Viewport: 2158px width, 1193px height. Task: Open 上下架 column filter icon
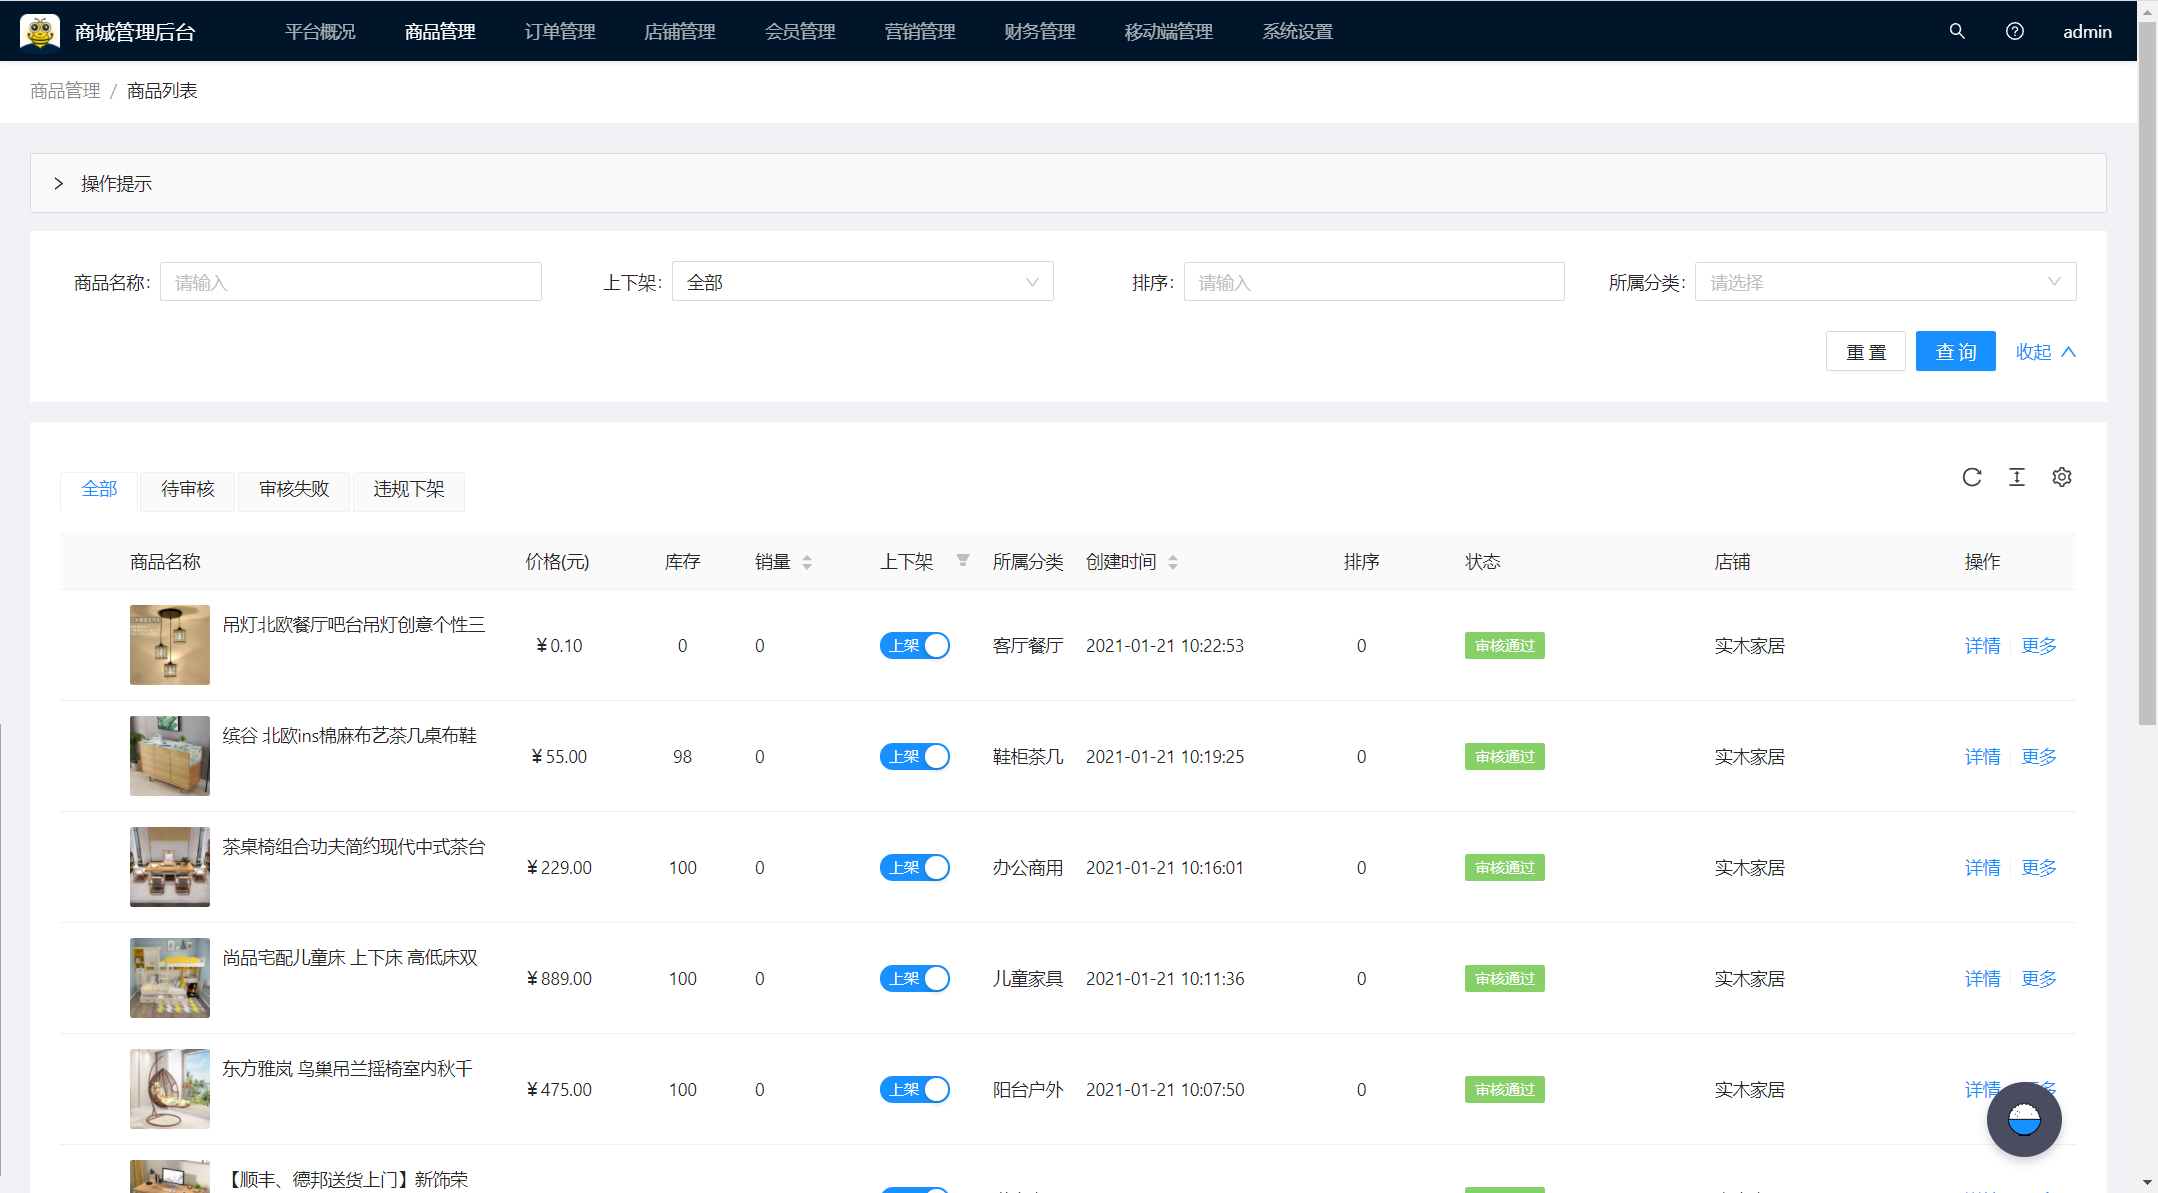(x=963, y=560)
